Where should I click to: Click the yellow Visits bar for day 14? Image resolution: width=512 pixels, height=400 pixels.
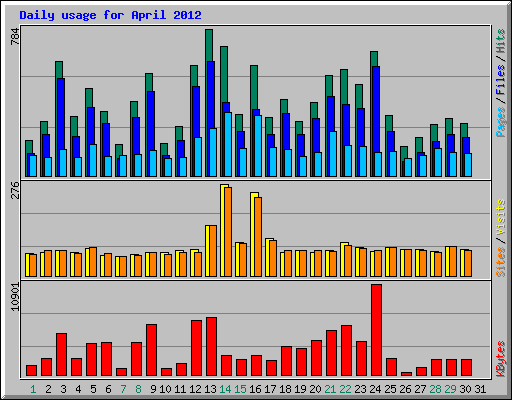(223, 230)
